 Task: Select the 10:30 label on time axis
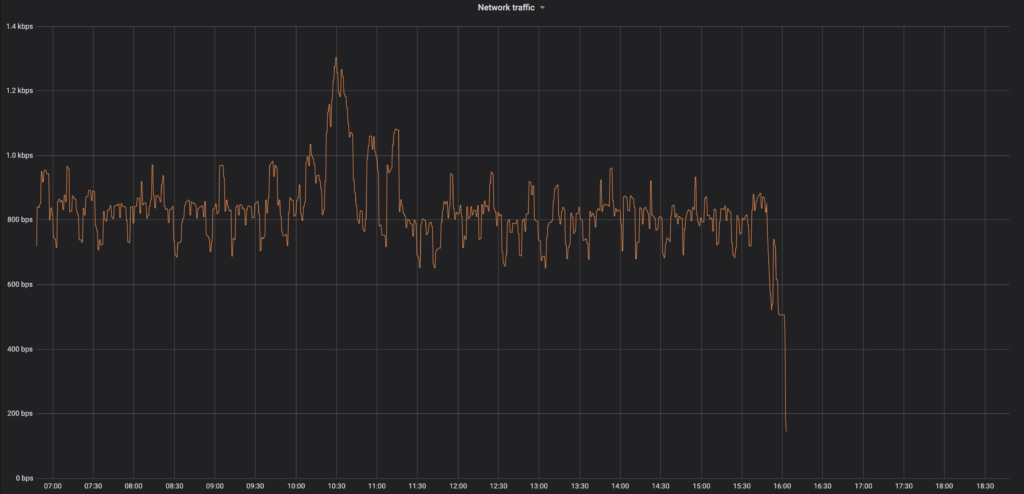336,486
